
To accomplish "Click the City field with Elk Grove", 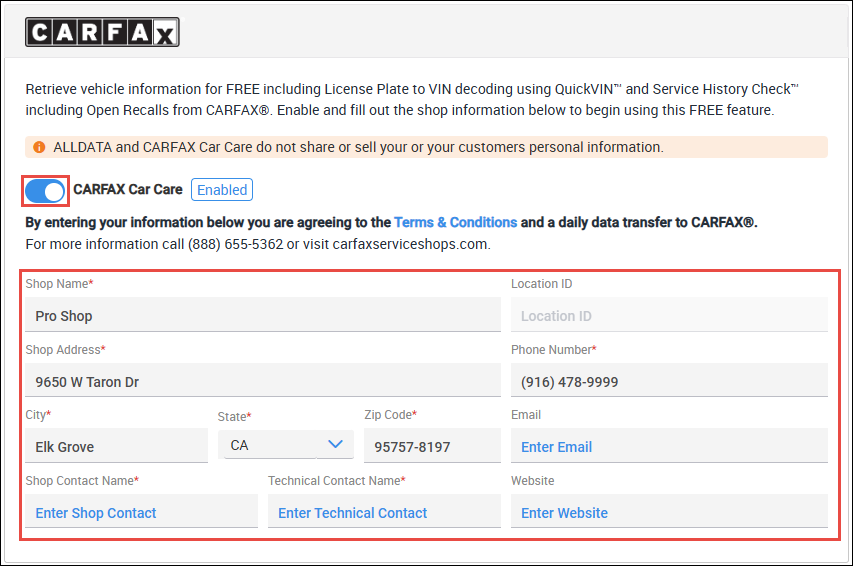I will (x=114, y=447).
